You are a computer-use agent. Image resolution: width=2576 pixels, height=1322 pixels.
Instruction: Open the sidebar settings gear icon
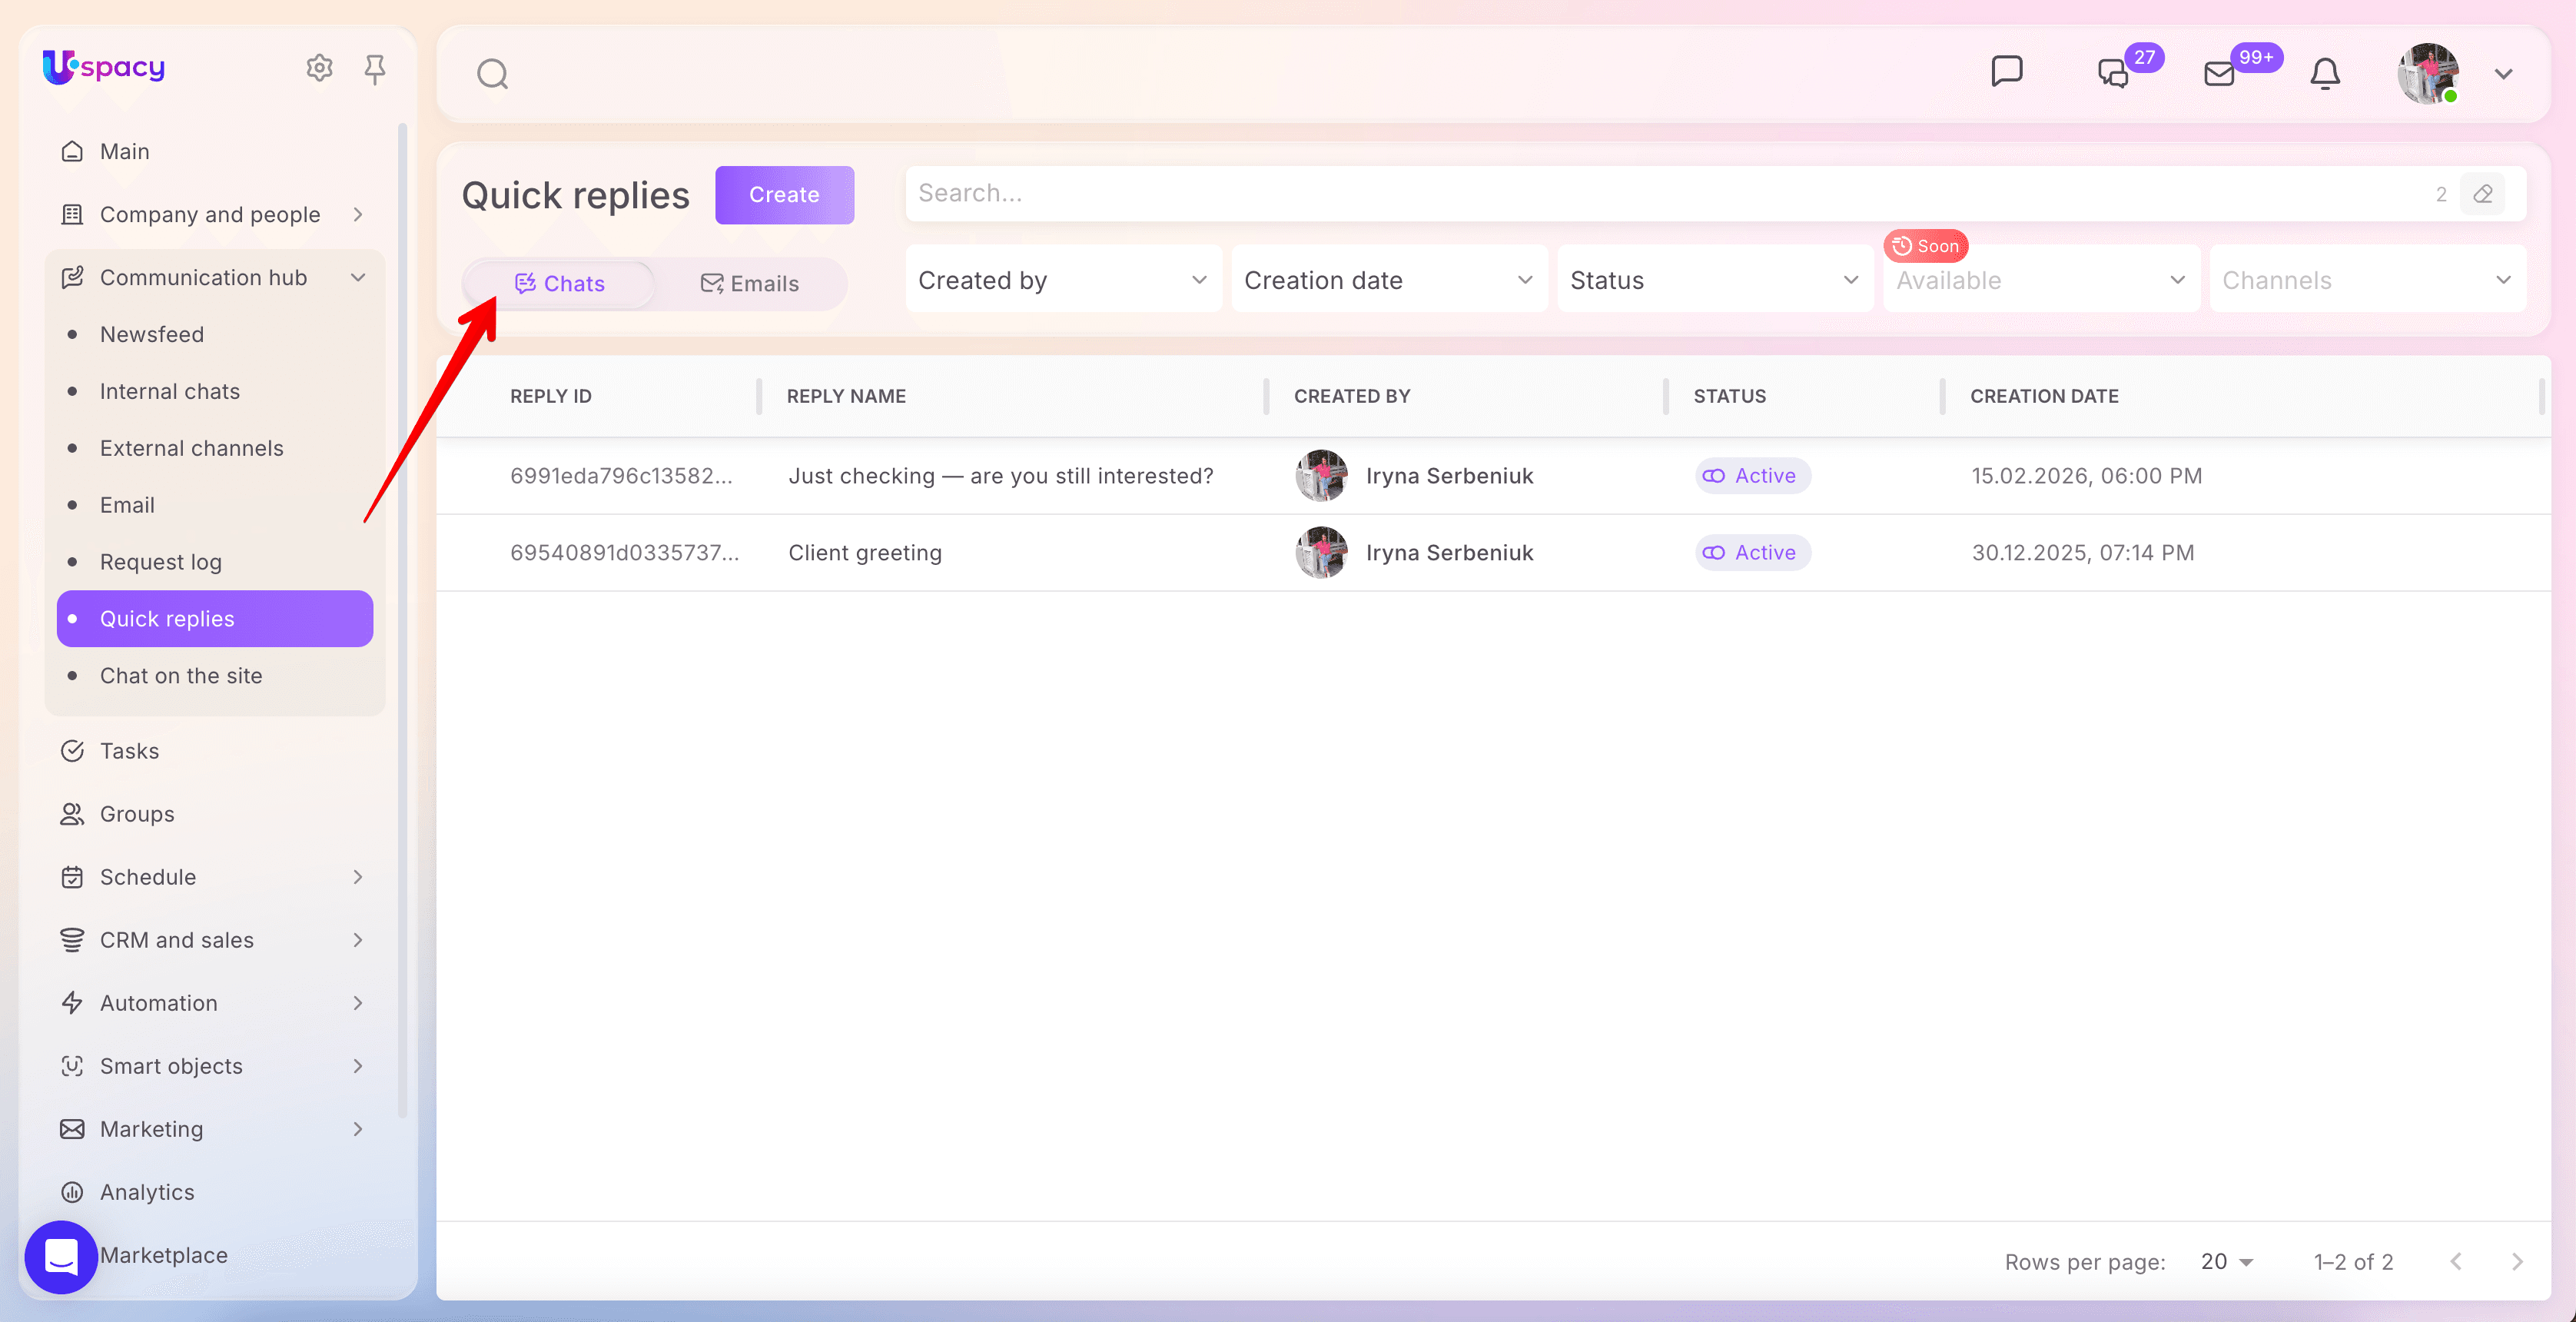click(319, 68)
